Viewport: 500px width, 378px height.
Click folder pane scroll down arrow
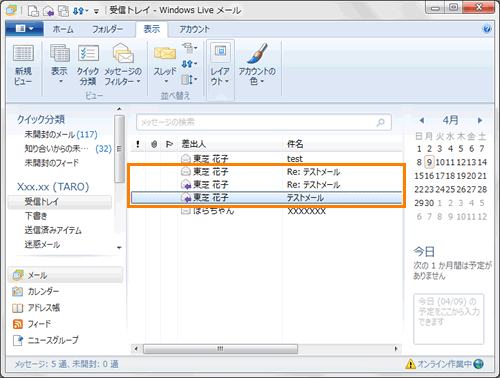pos(119,248)
